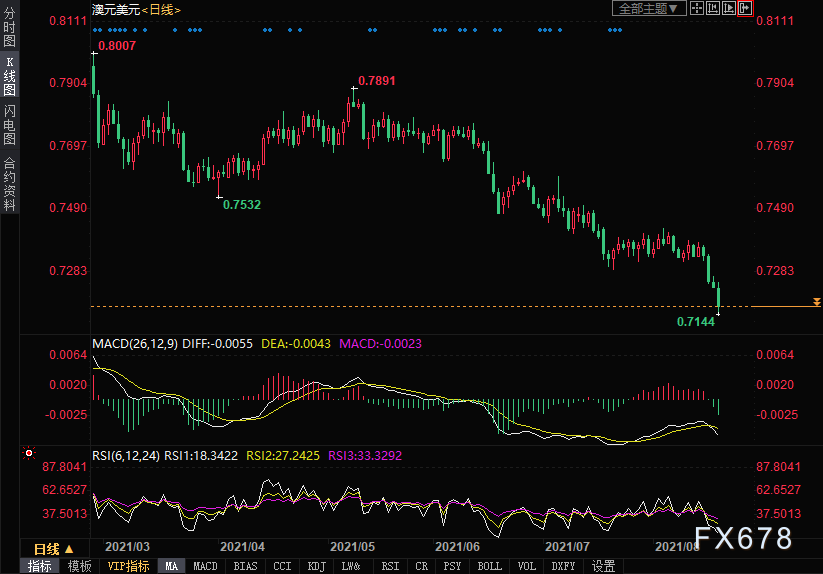Click the RSI3:33.3292 value

point(365,455)
